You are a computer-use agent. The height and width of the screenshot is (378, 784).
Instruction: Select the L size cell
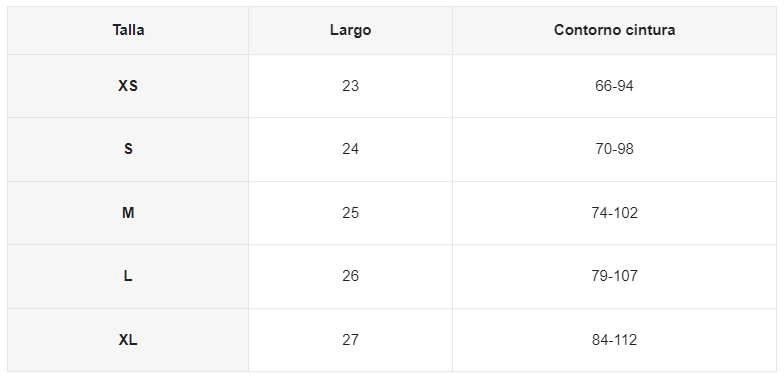[x=128, y=276]
